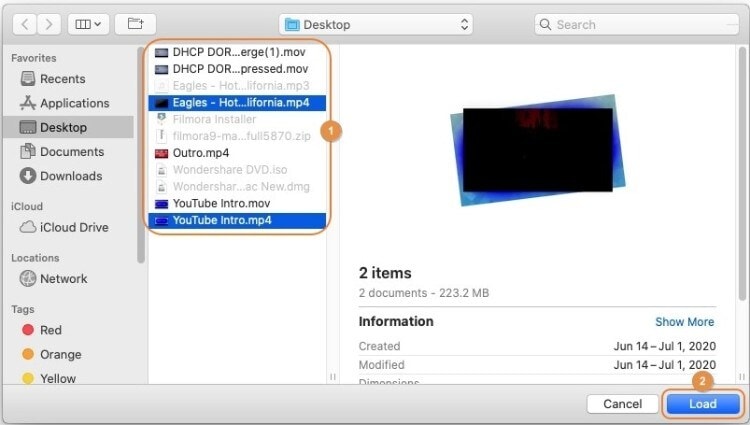Go forward with the right arrow button
Image resolution: width=750 pixels, height=425 pixels.
click(49, 24)
